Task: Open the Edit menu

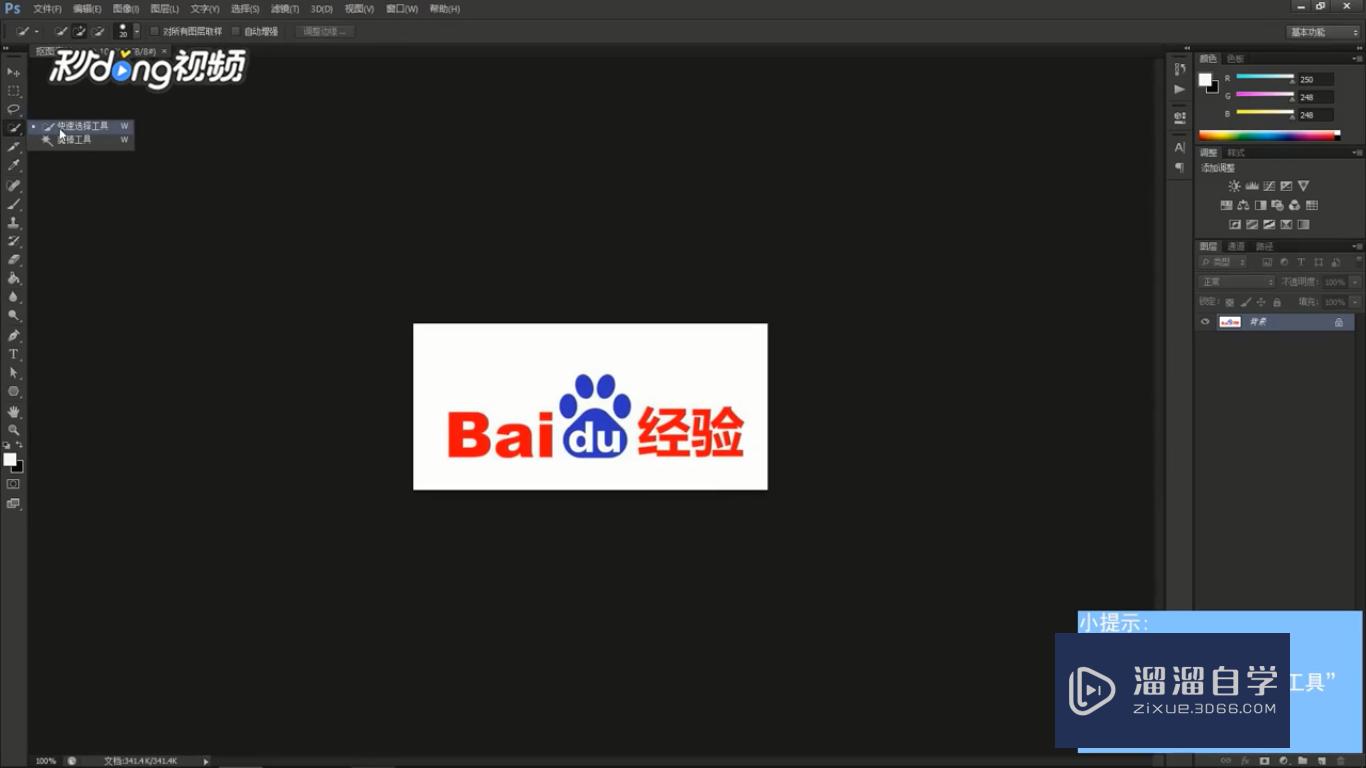Action: pos(87,9)
